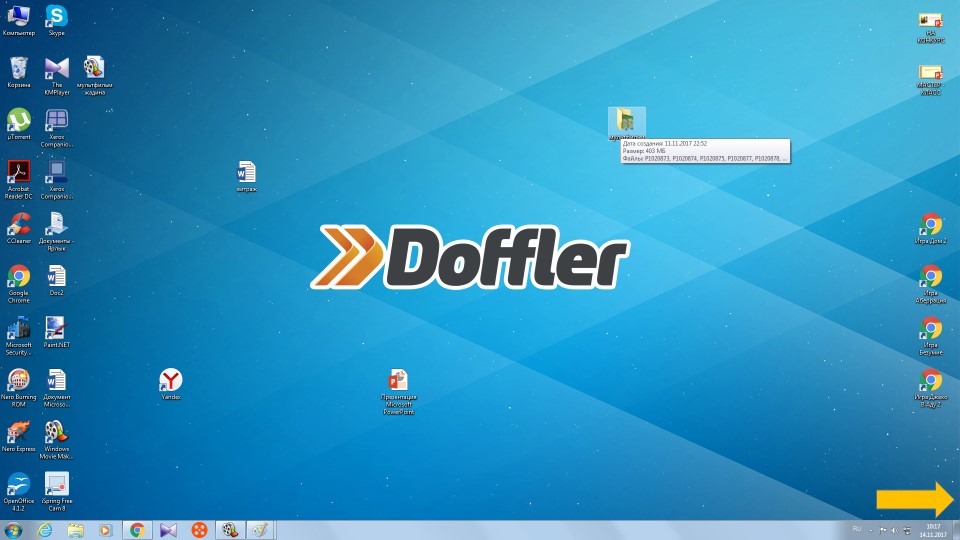The width and height of the screenshot is (960, 540).
Task: Select the Документ Microsoft Word file
Action: click(56, 388)
